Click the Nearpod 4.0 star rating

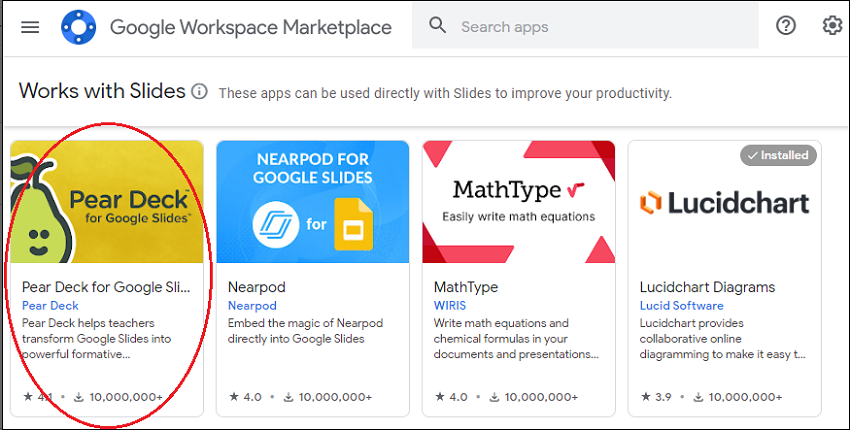246,397
